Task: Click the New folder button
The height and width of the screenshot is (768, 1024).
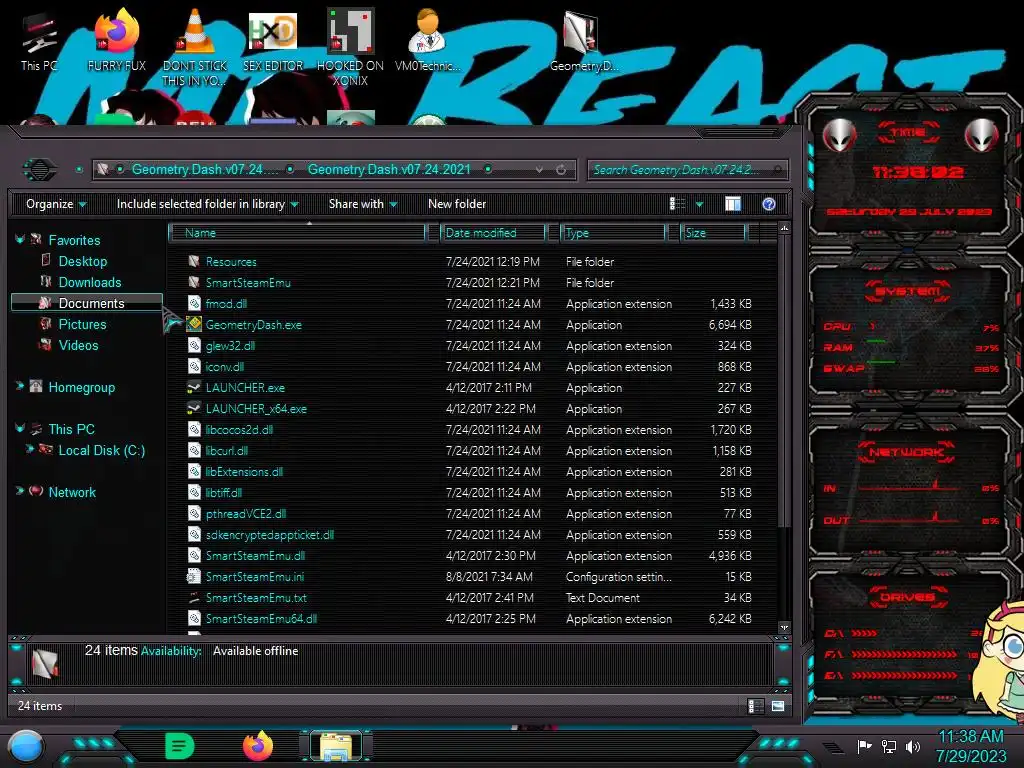Action: (x=457, y=204)
